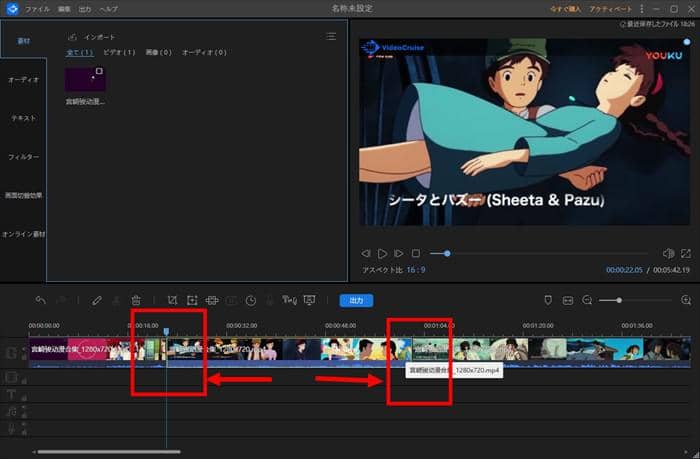
Task: Zoom out the timeline with minus magnifier
Action: [587, 300]
